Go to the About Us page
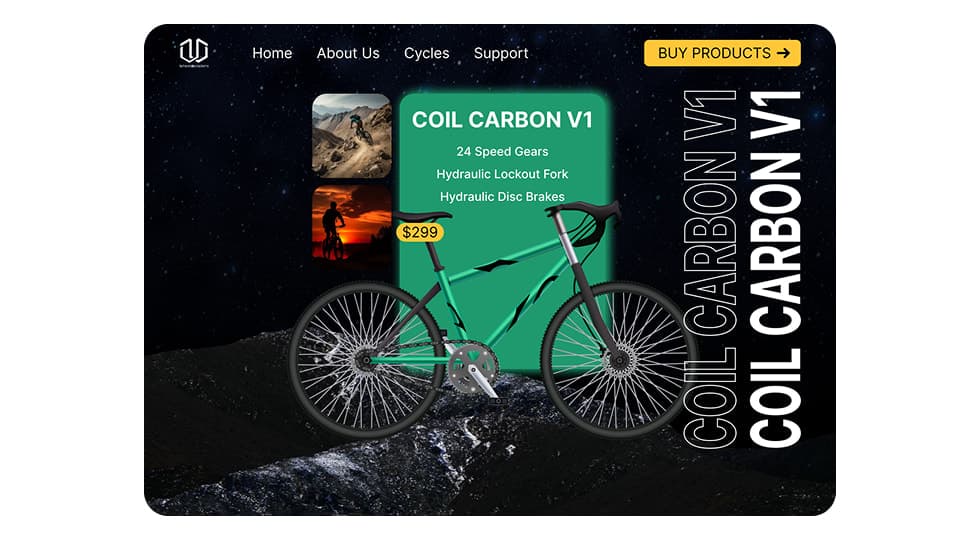Viewport: 980px width, 540px height. [x=348, y=53]
